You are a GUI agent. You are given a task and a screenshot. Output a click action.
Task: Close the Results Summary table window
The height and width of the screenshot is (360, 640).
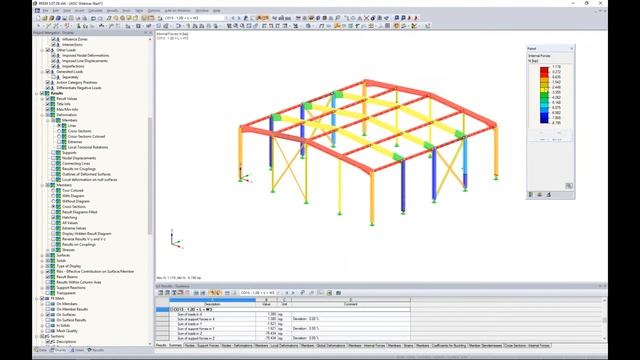click(x=604, y=286)
